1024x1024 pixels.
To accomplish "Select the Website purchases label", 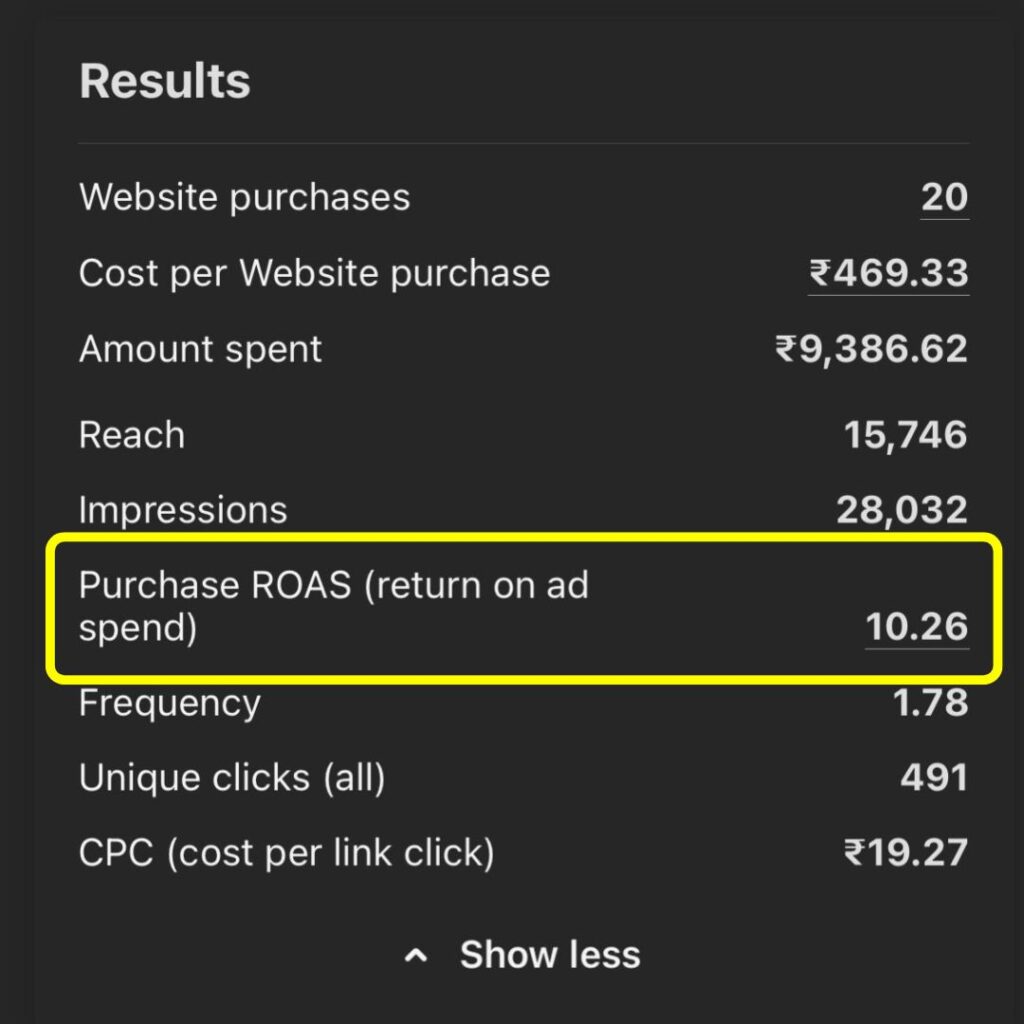I will click(x=244, y=197).
